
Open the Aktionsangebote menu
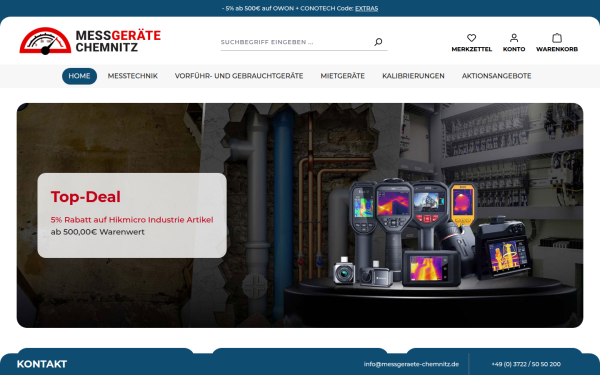496,76
